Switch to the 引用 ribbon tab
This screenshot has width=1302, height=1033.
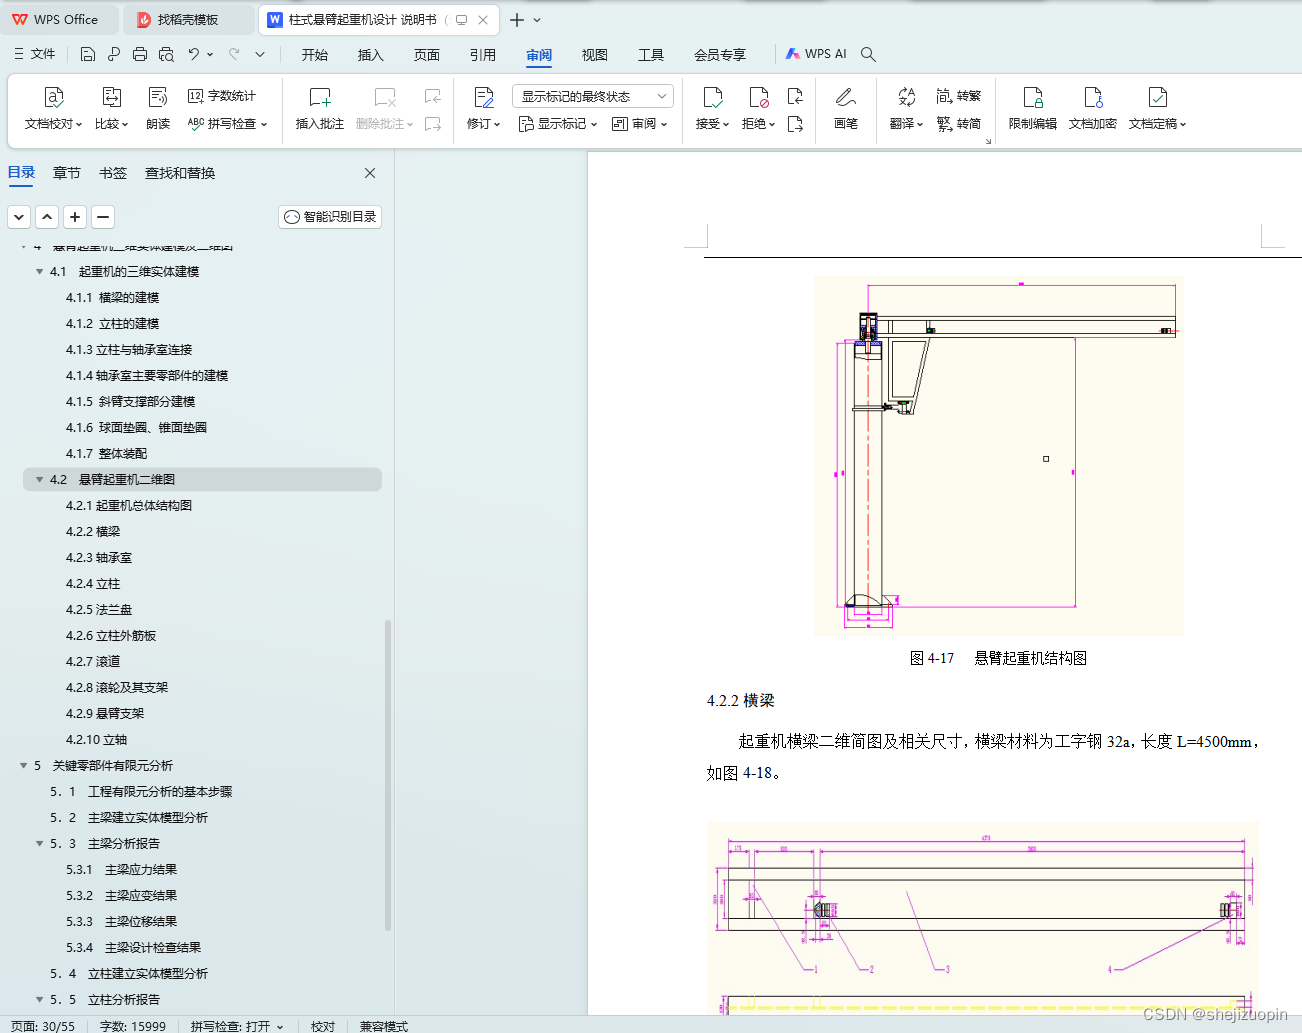pyautogui.click(x=483, y=55)
